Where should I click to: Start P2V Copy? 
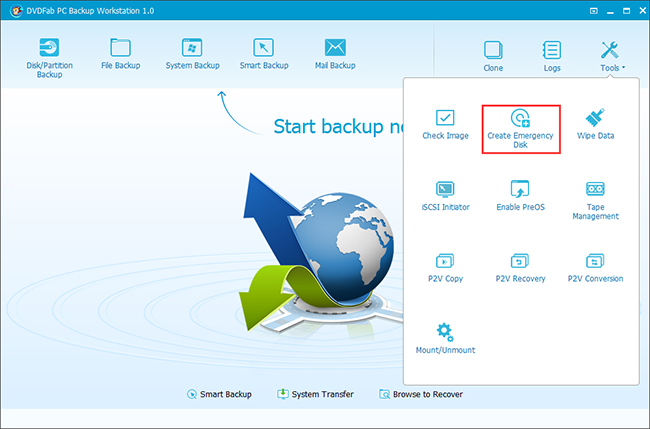pos(445,268)
